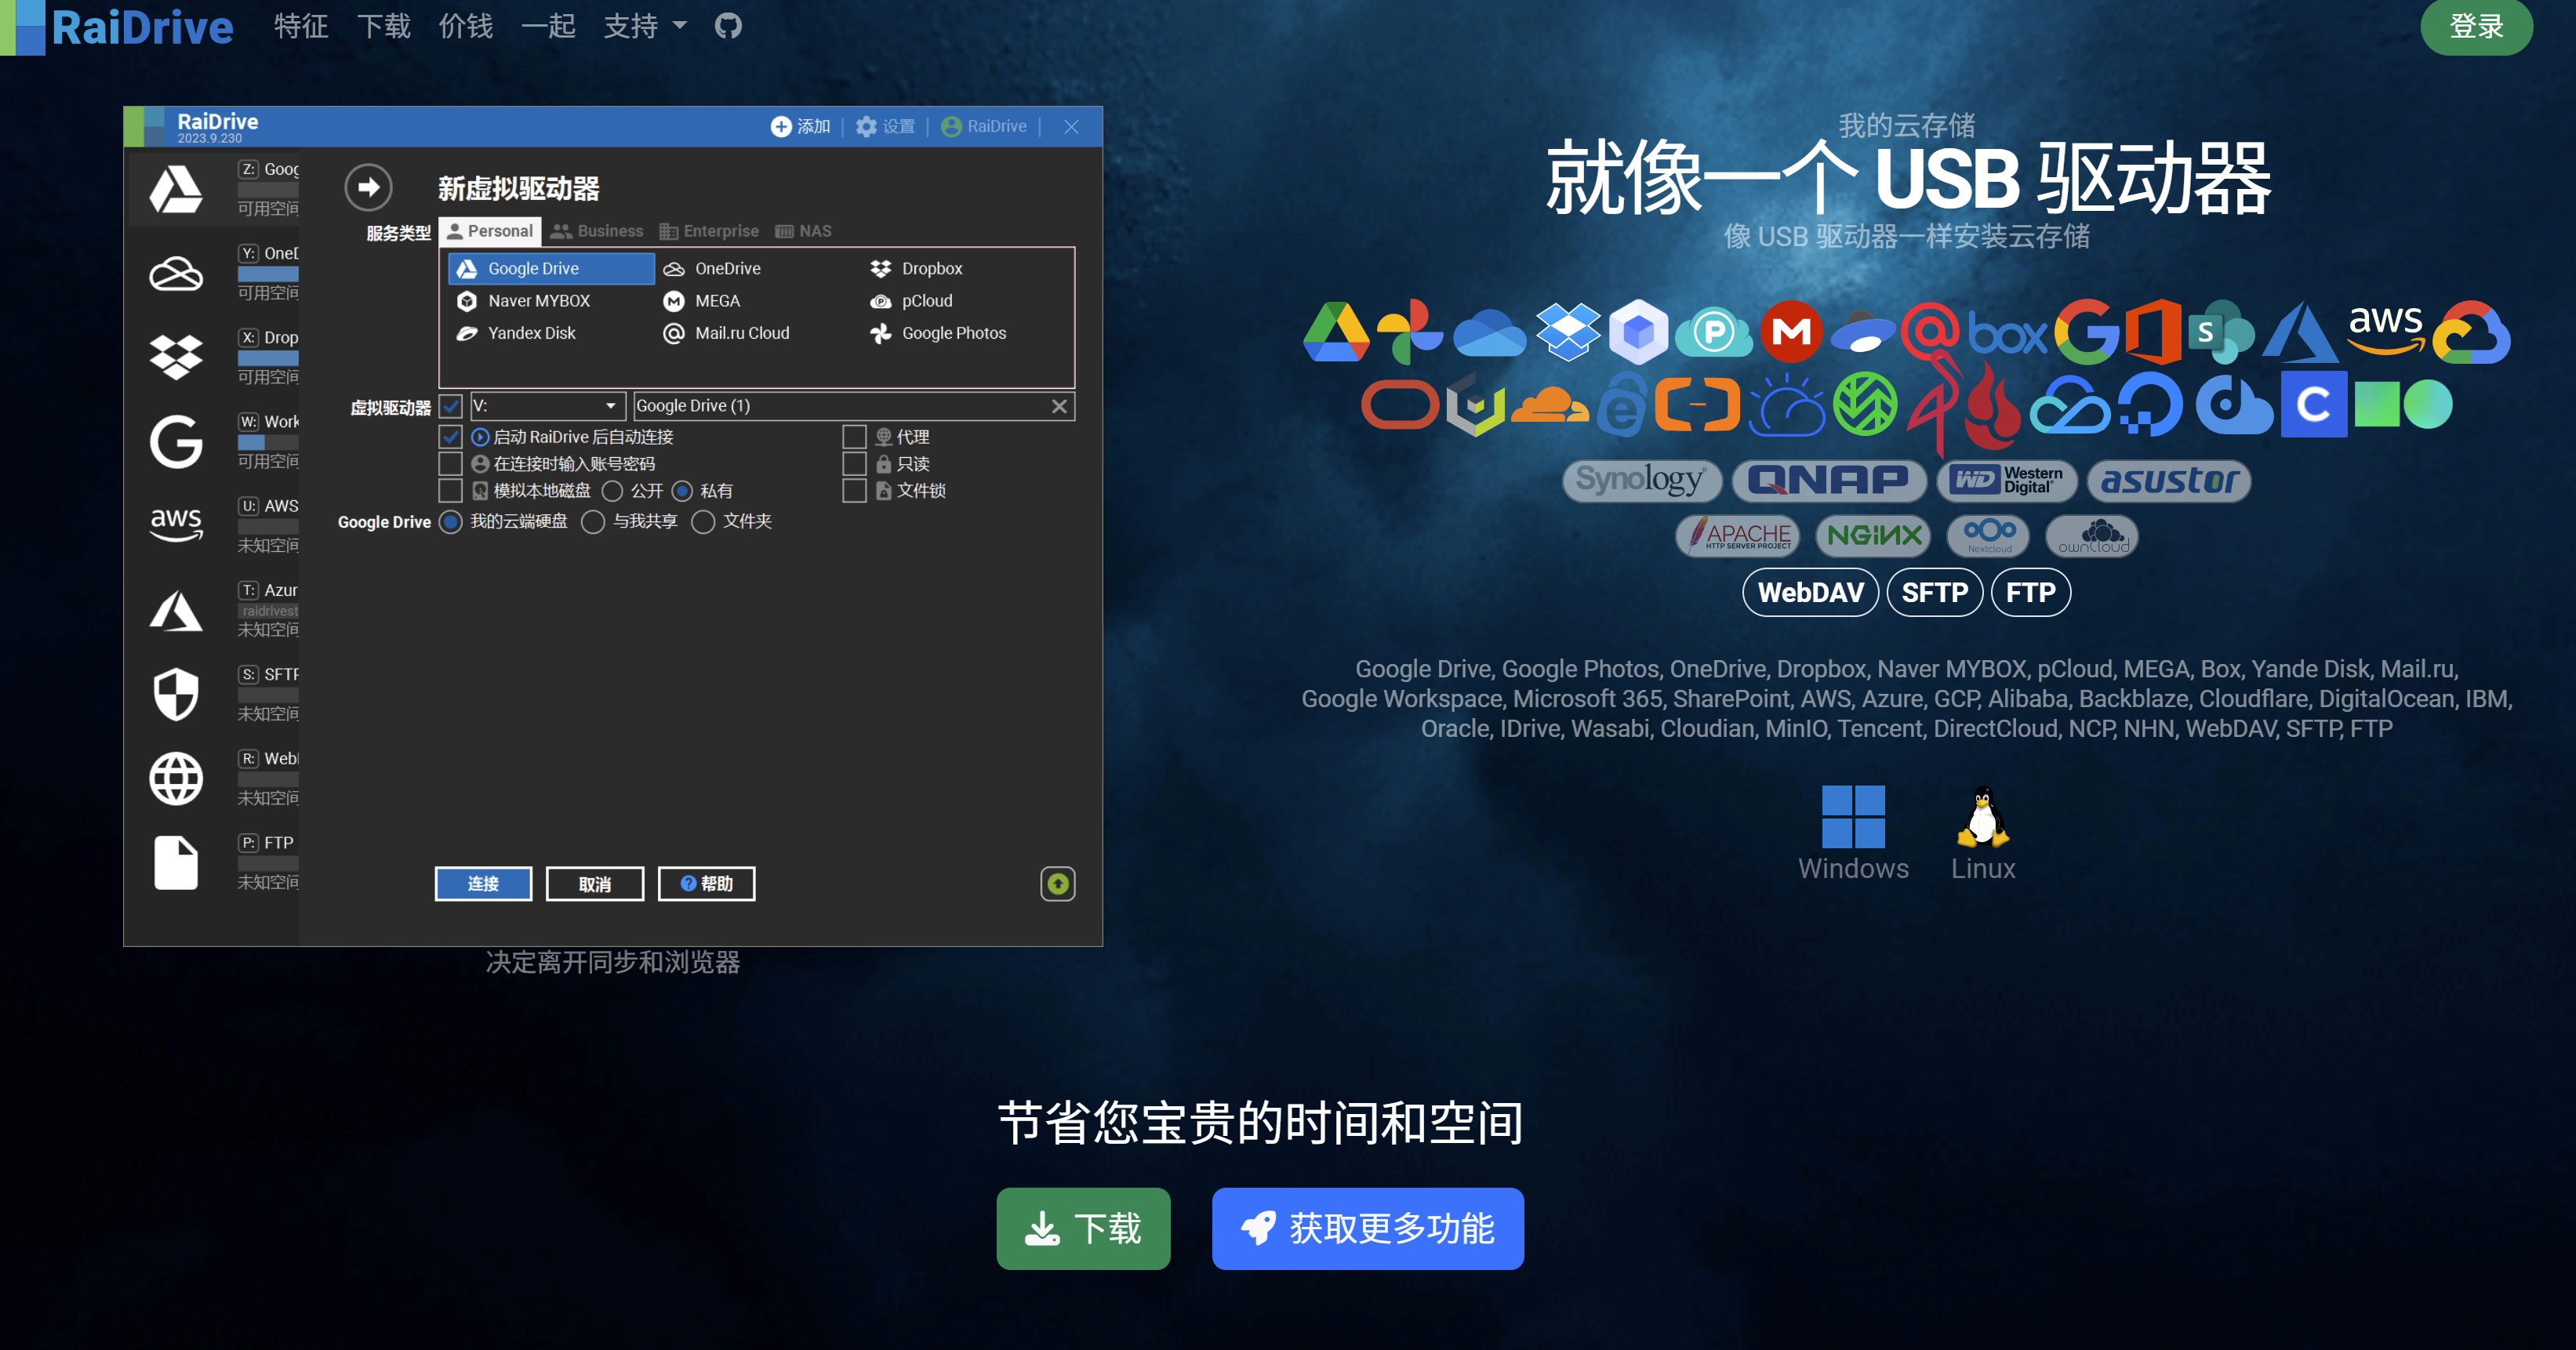Select the Google Drive sidebar icon
The width and height of the screenshot is (2576, 1350).
pos(176,189)
